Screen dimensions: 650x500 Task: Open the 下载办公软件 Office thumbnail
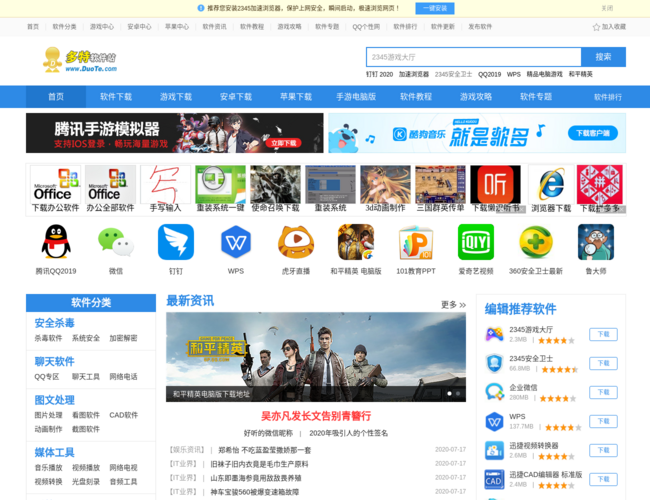(56, 184)
